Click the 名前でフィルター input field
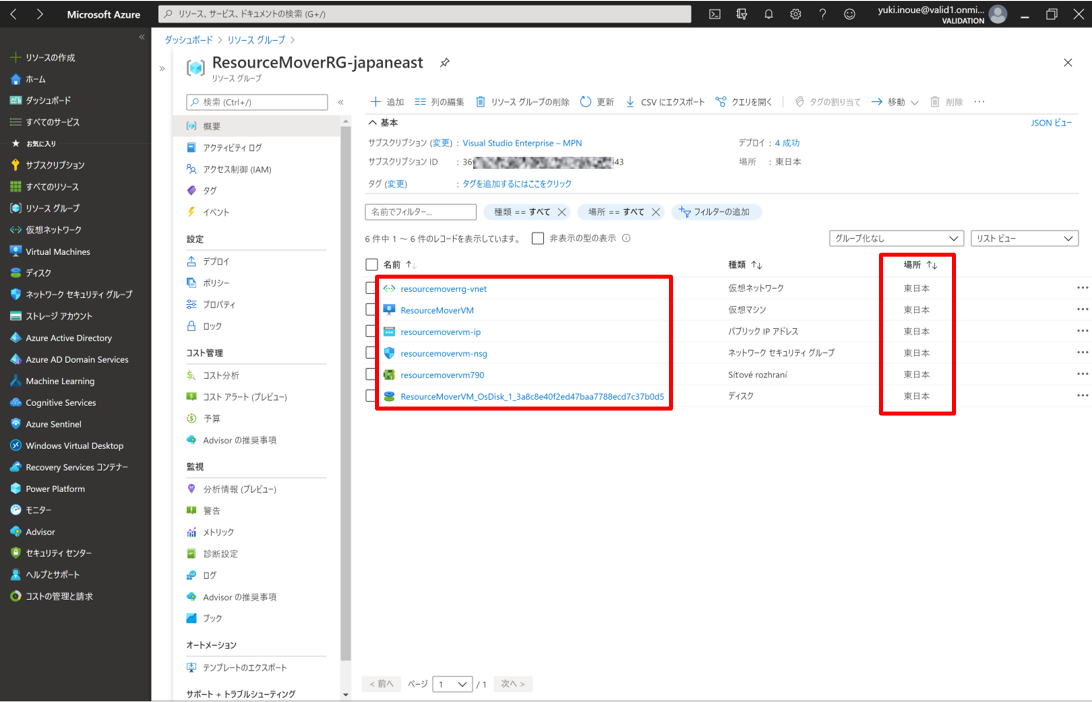 421,212
